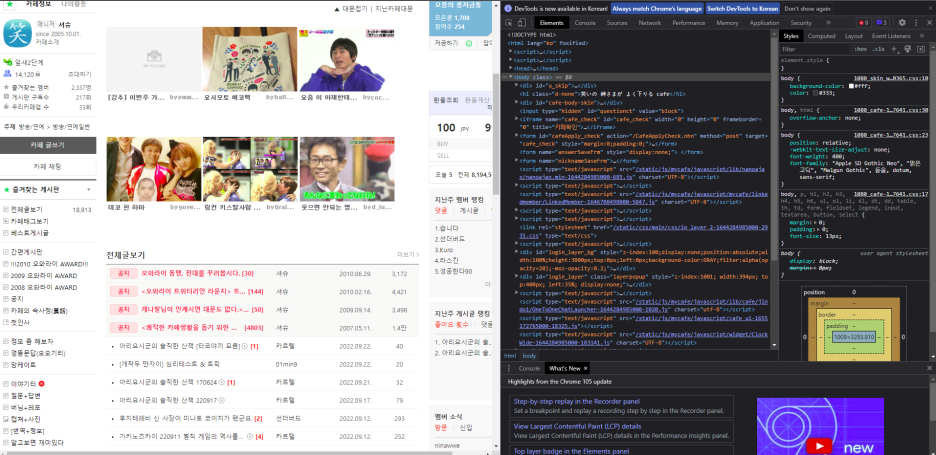Click the #fff background-color swatch

(852, 86)
